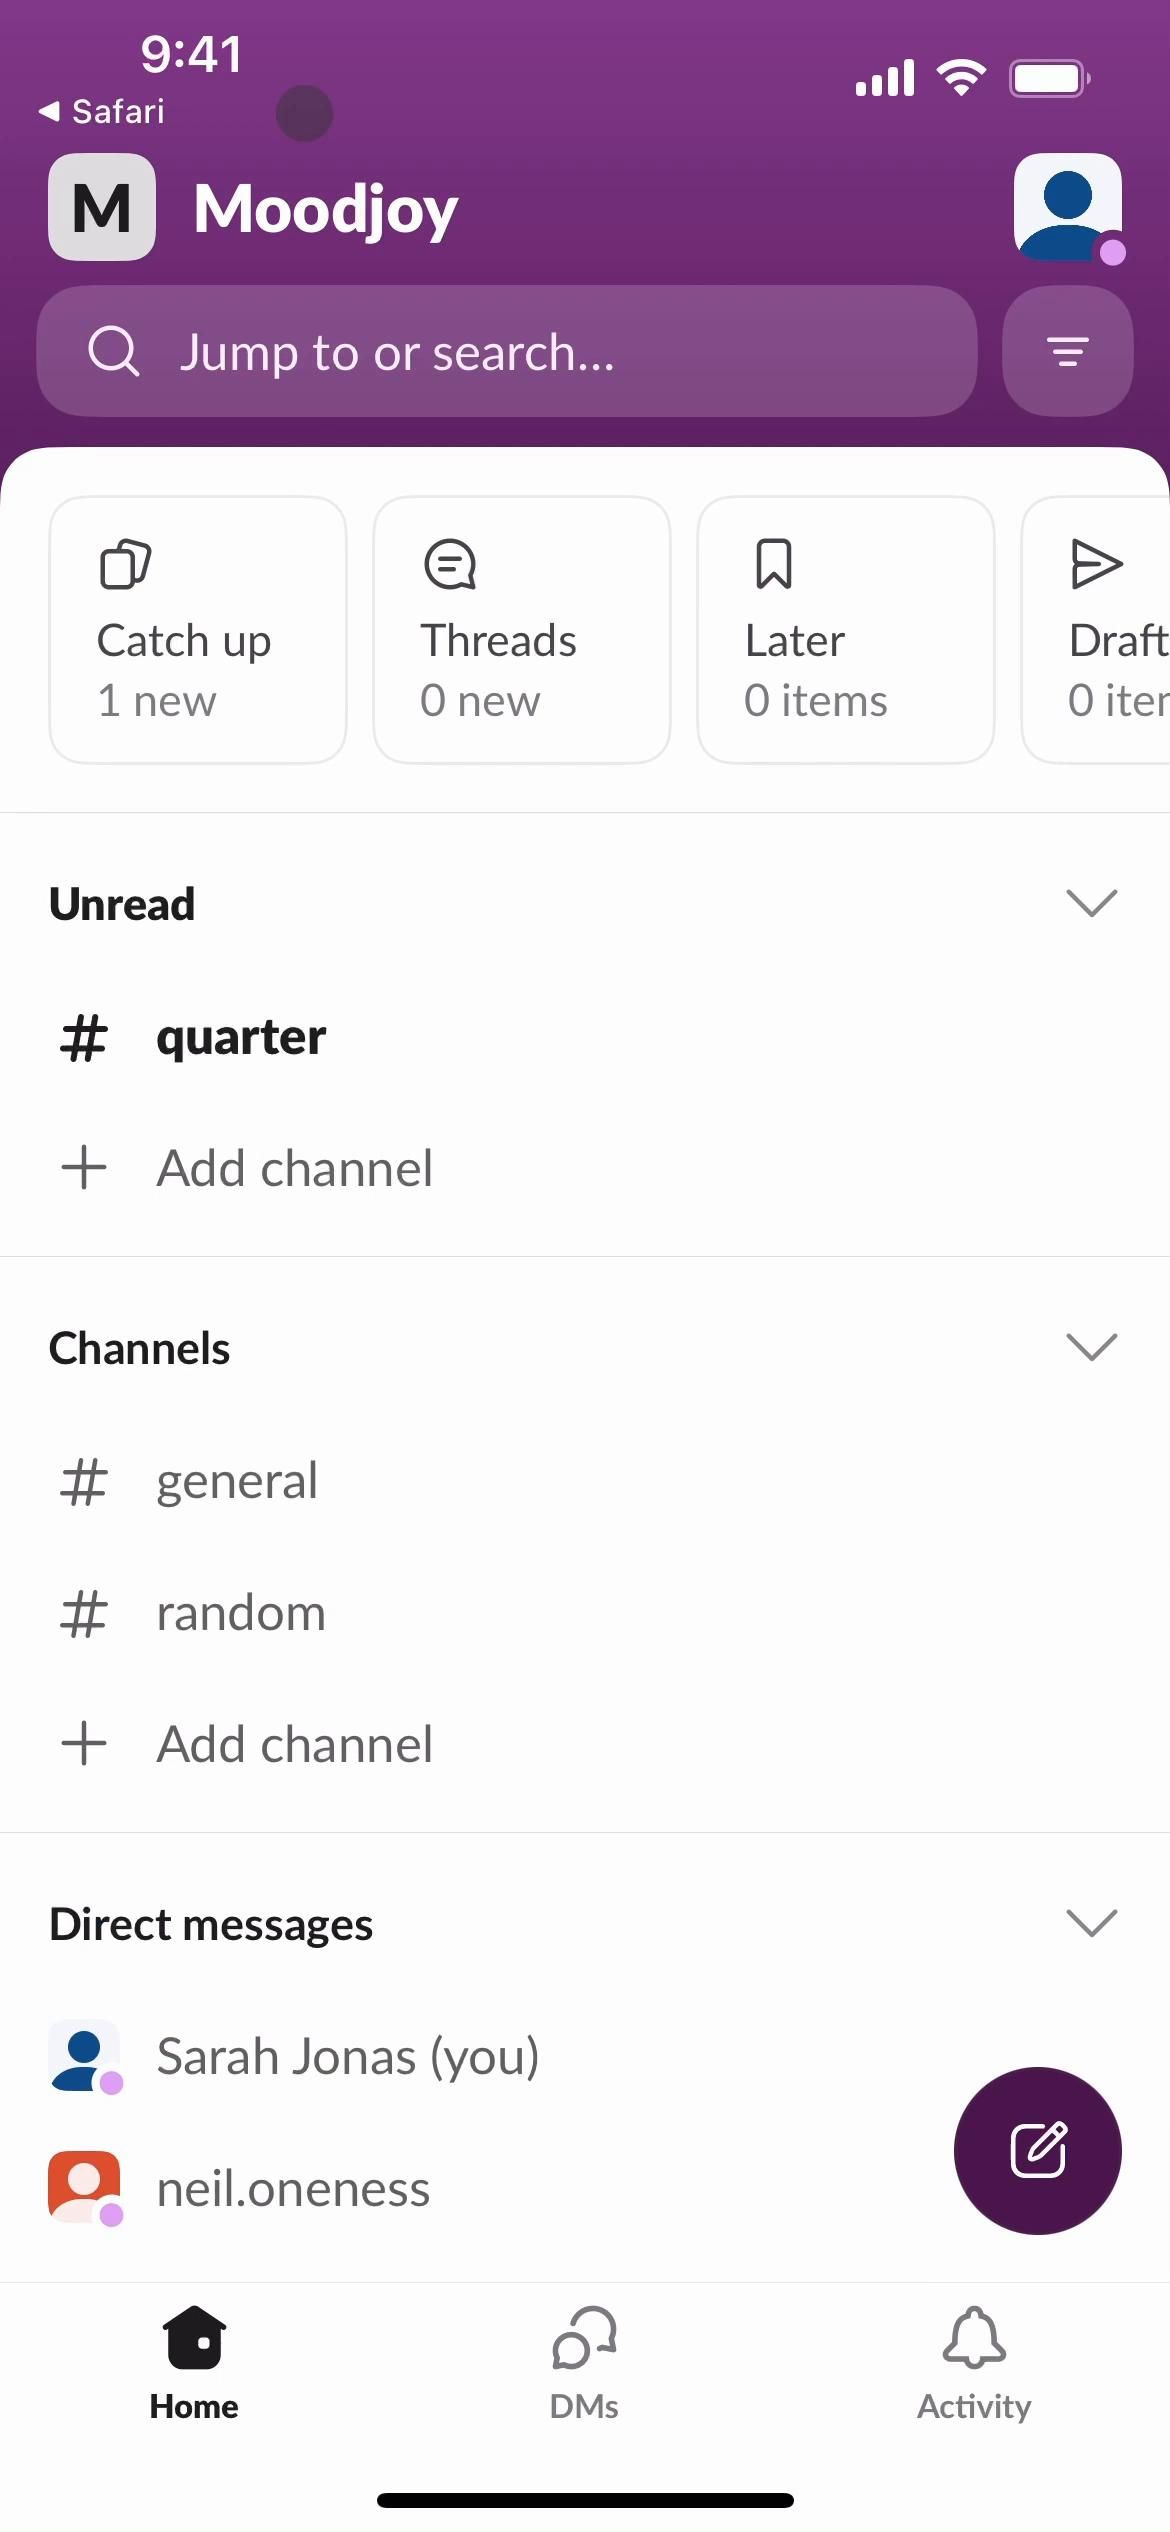Viewport: 1170px width, 2532px height.
Task: Open the unread quarter channel
Action: [x=240, y=1037]
